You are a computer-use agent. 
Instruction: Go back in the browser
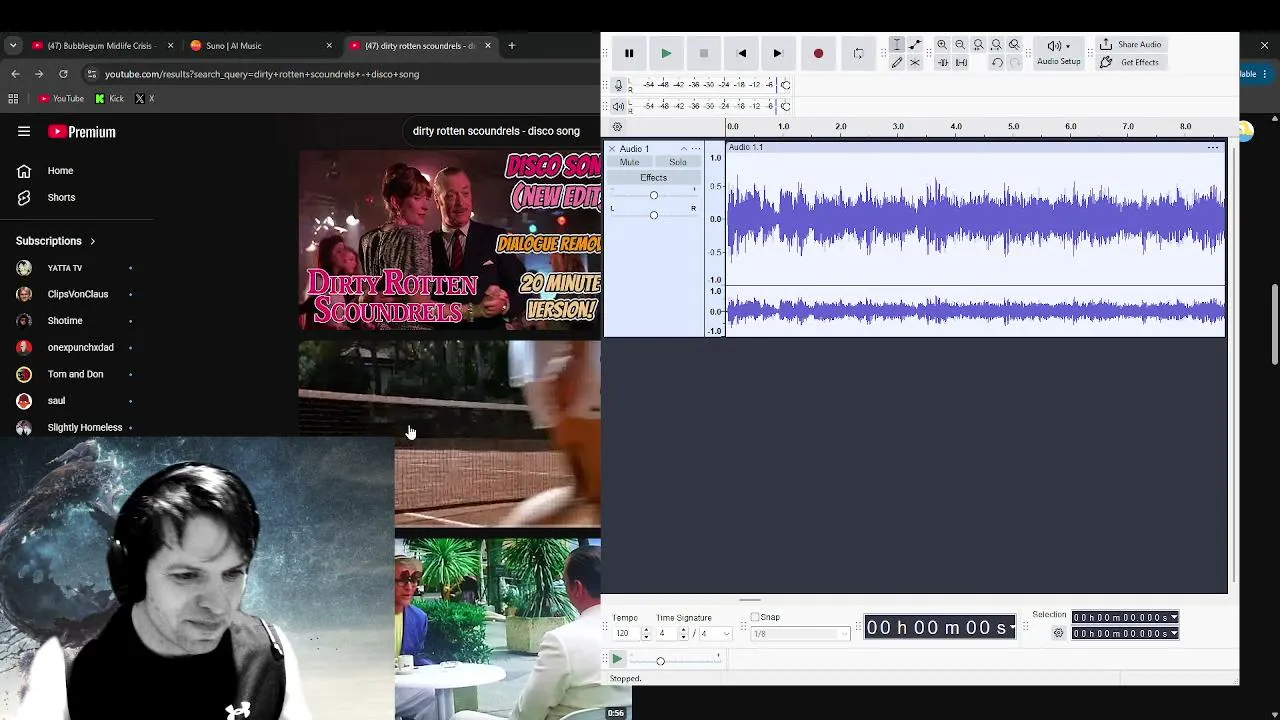point(15,74)
